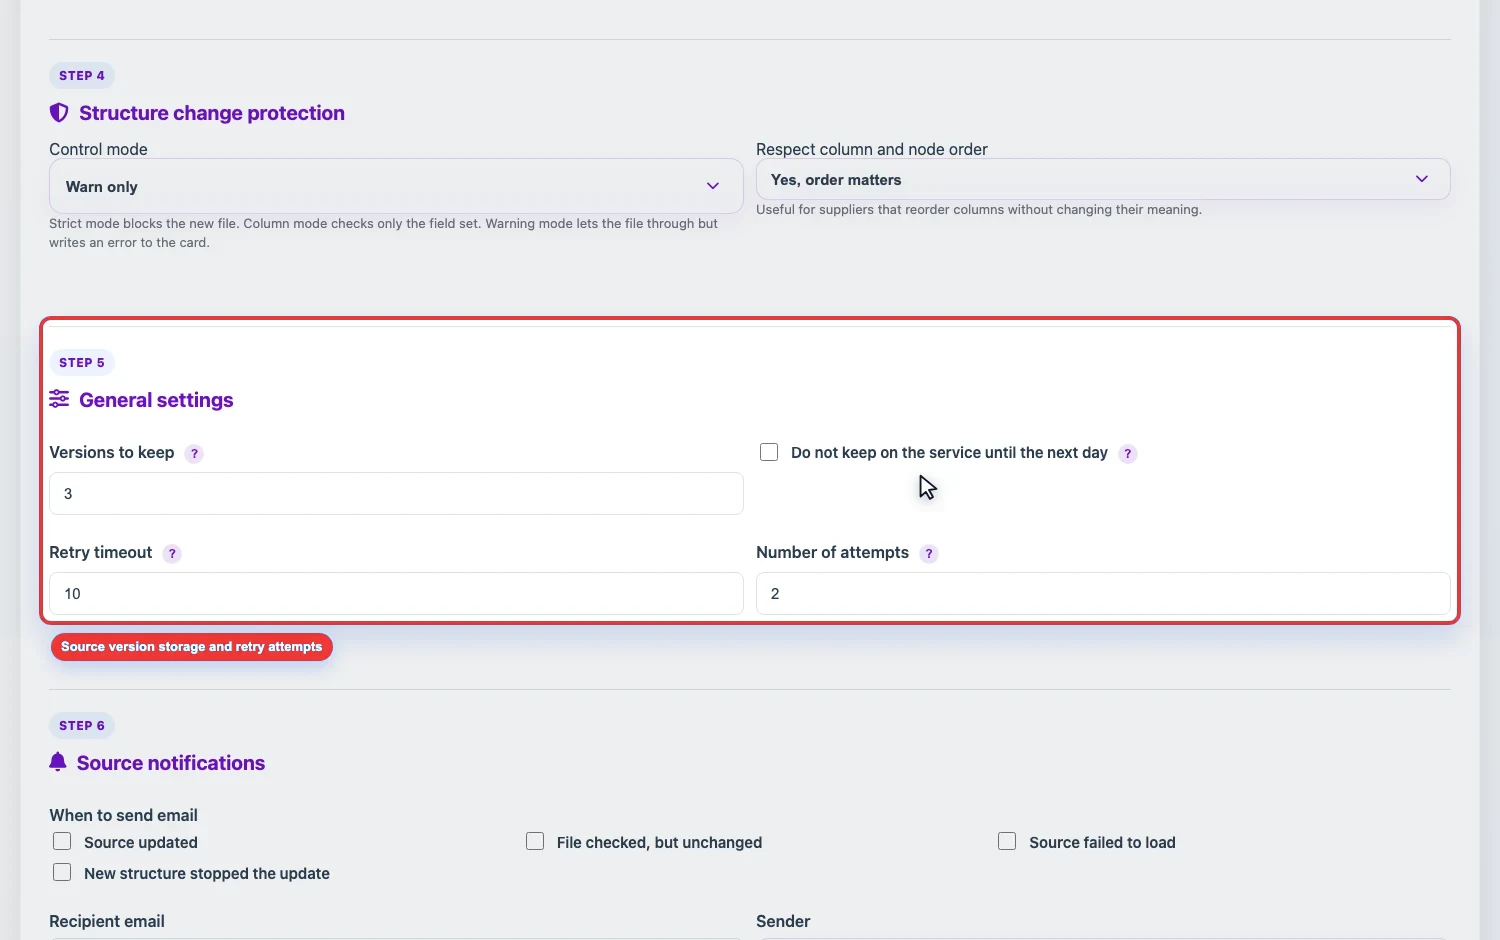The image size is (1500, 940).
Task: Click the Control mode label
Action: [98, 149]
